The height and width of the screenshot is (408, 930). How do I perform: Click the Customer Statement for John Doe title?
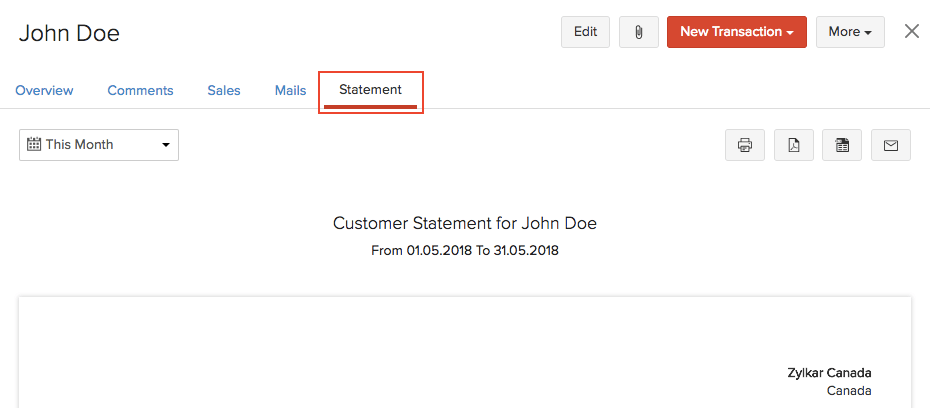(x=465, y=223)
